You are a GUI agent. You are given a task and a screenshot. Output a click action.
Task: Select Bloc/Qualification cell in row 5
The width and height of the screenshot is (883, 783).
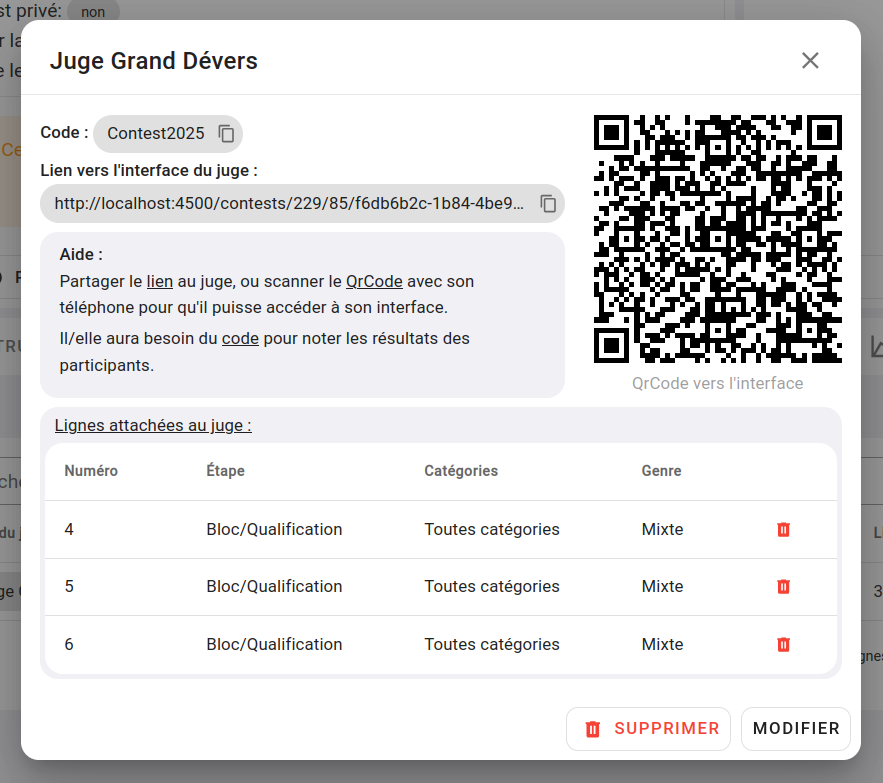coord(274,587)
